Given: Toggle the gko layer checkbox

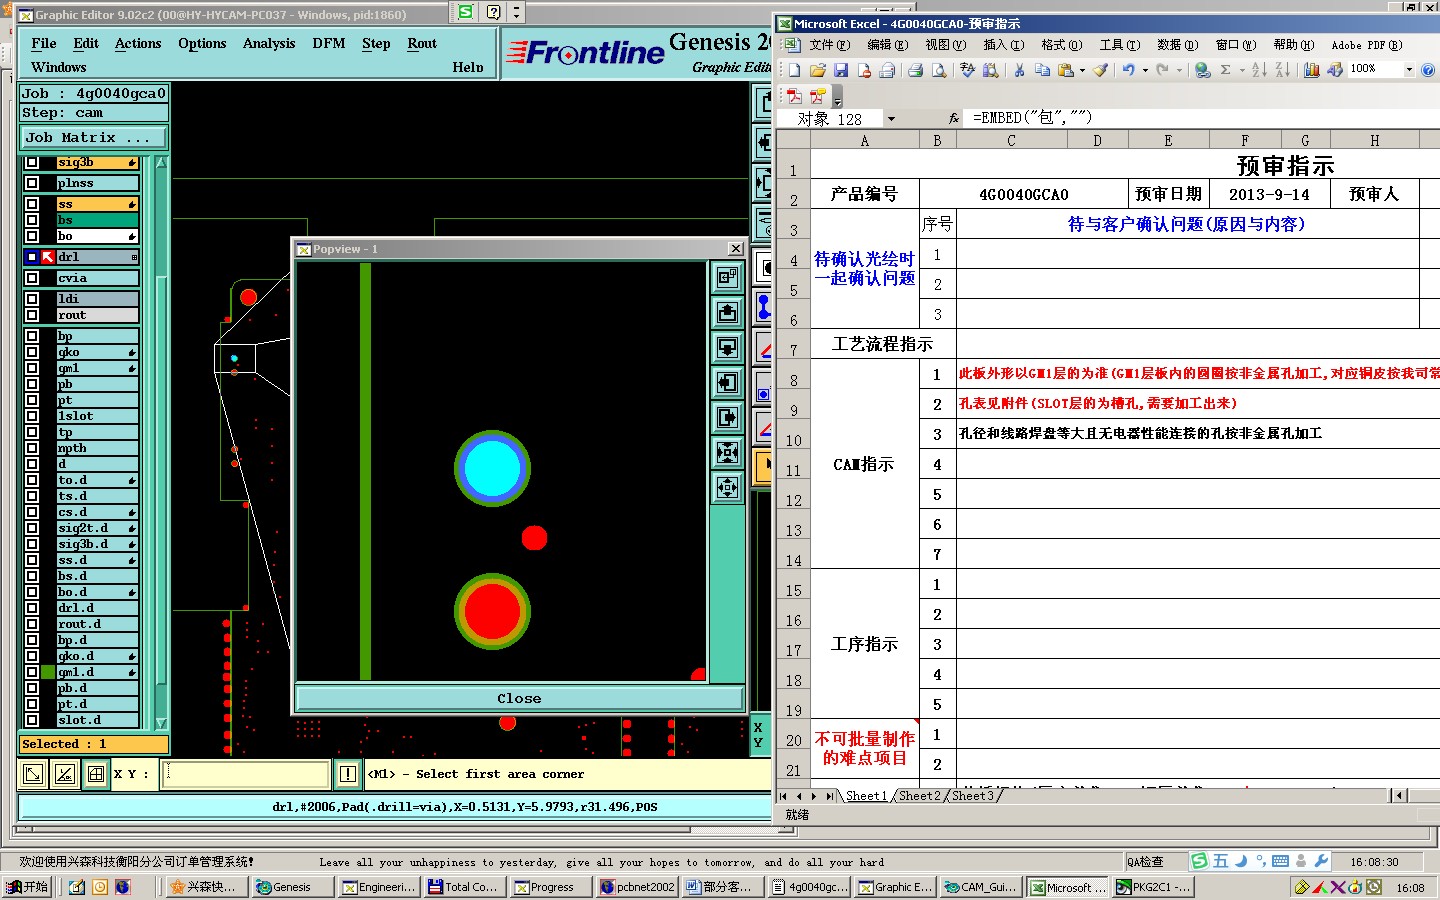Looking at the screenshot, I should (x=32, y=352).
